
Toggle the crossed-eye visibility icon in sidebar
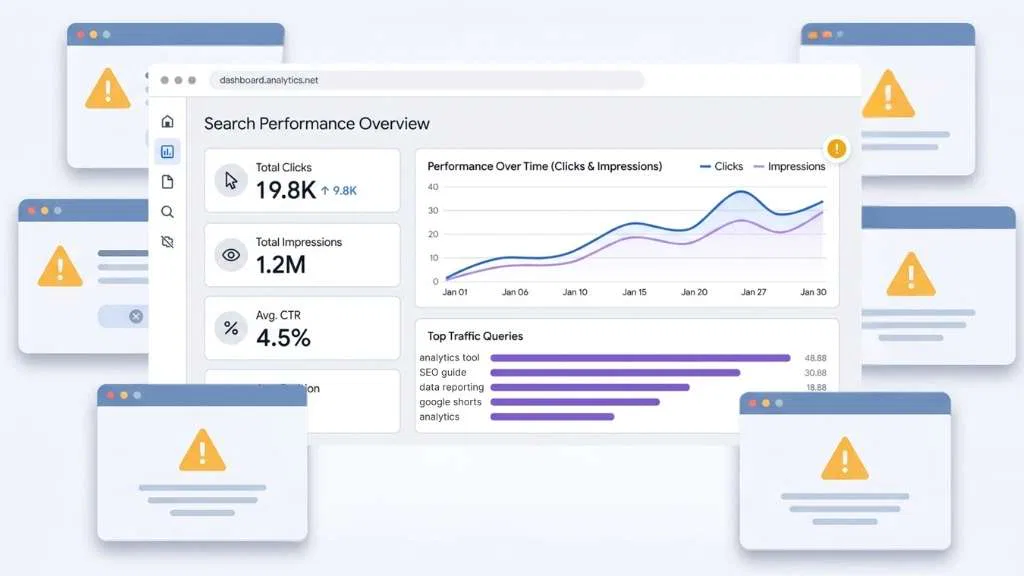pyautogui.click(x=167, y=241)
